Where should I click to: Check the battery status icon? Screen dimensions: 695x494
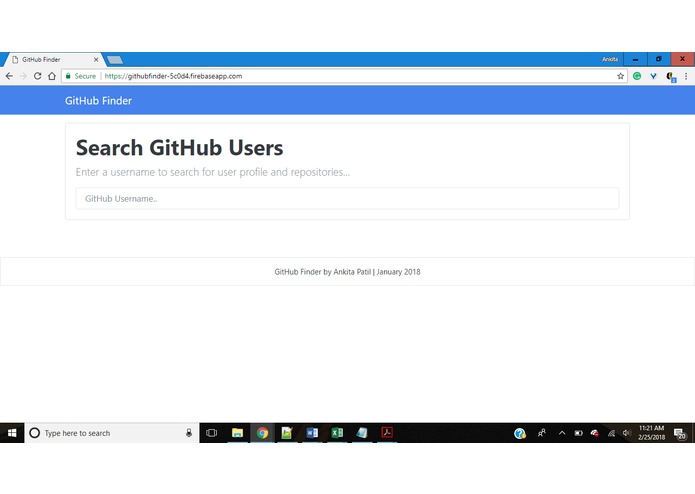pyautogui.click(x=578, y=433)
